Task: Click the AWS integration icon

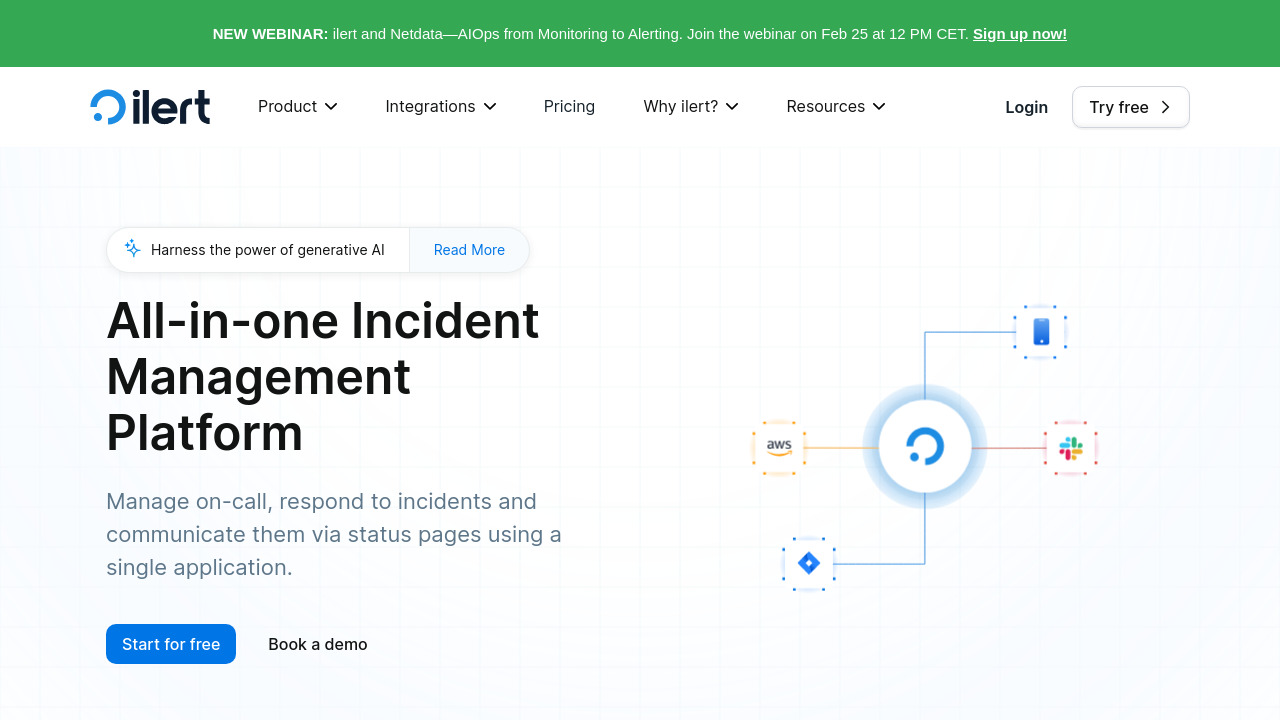Action: [x=779, y=447]
